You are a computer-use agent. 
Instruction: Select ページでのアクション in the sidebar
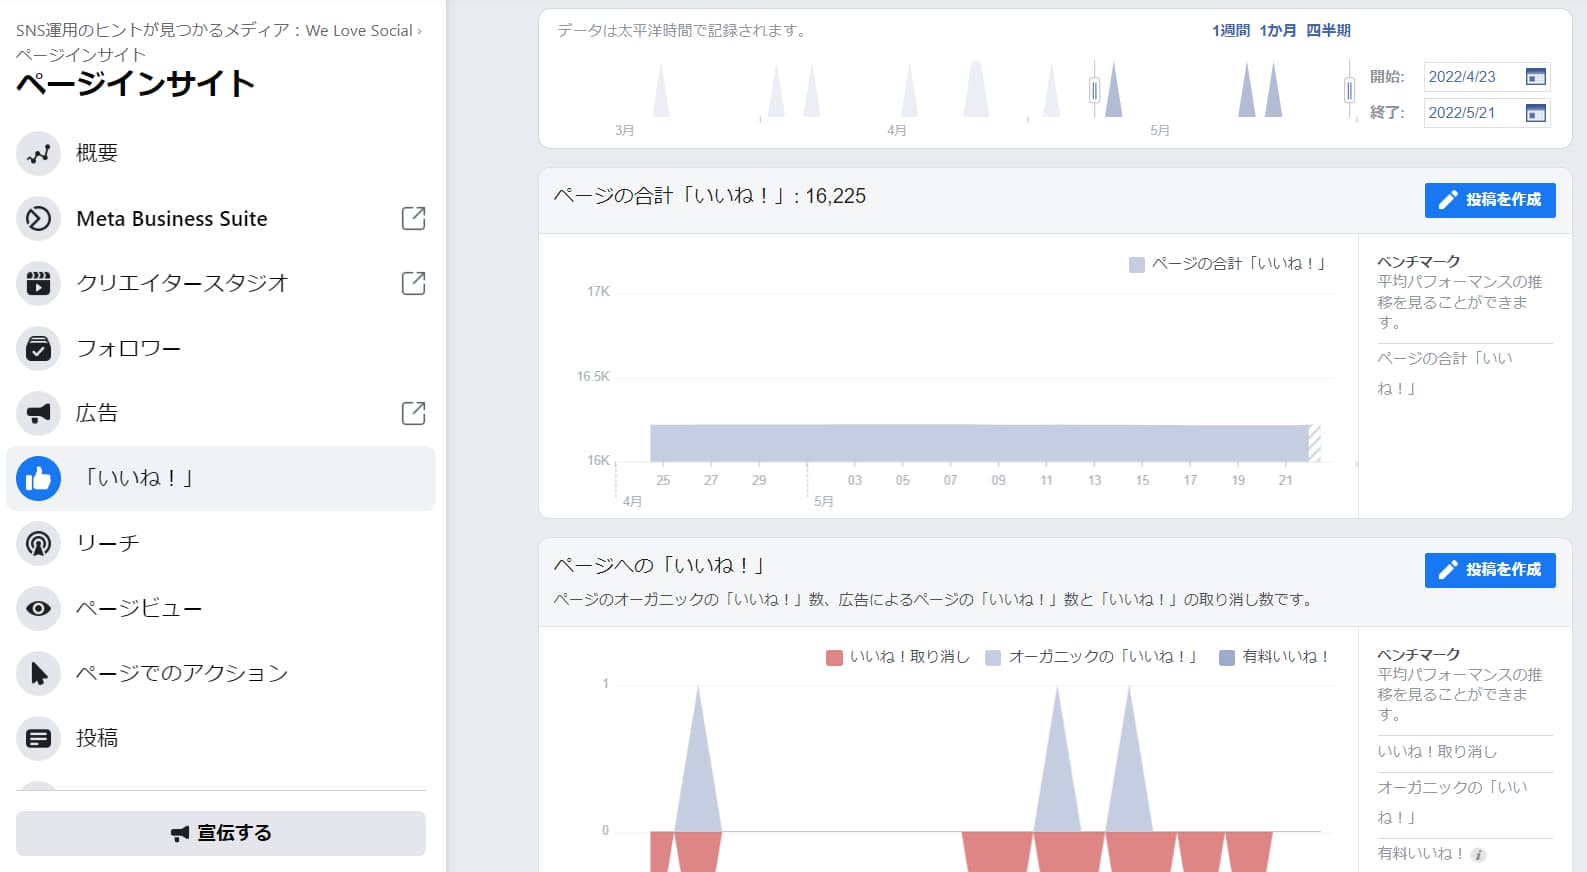pos(221,674)
